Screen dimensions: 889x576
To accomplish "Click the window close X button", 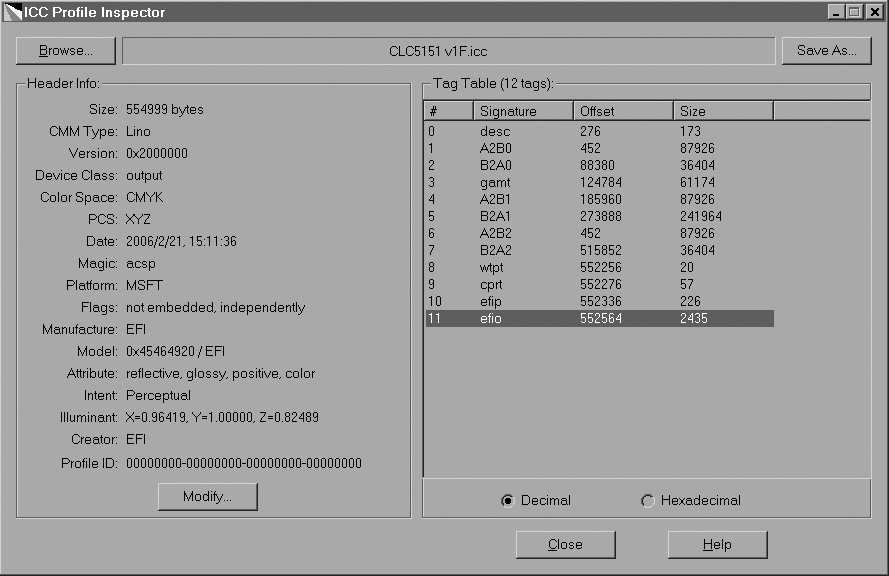I will [874, 12].
